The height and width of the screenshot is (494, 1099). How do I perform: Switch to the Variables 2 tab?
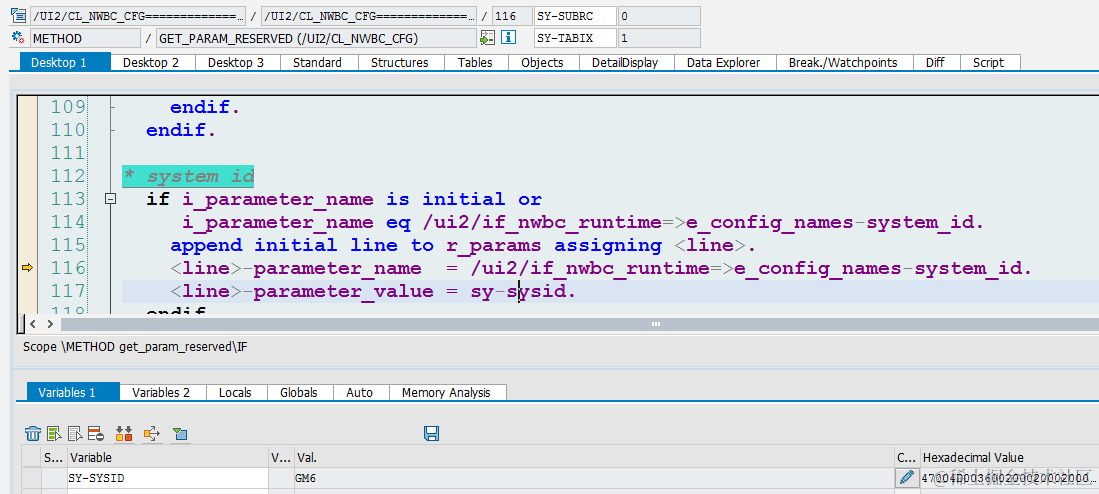pos(161,392)
